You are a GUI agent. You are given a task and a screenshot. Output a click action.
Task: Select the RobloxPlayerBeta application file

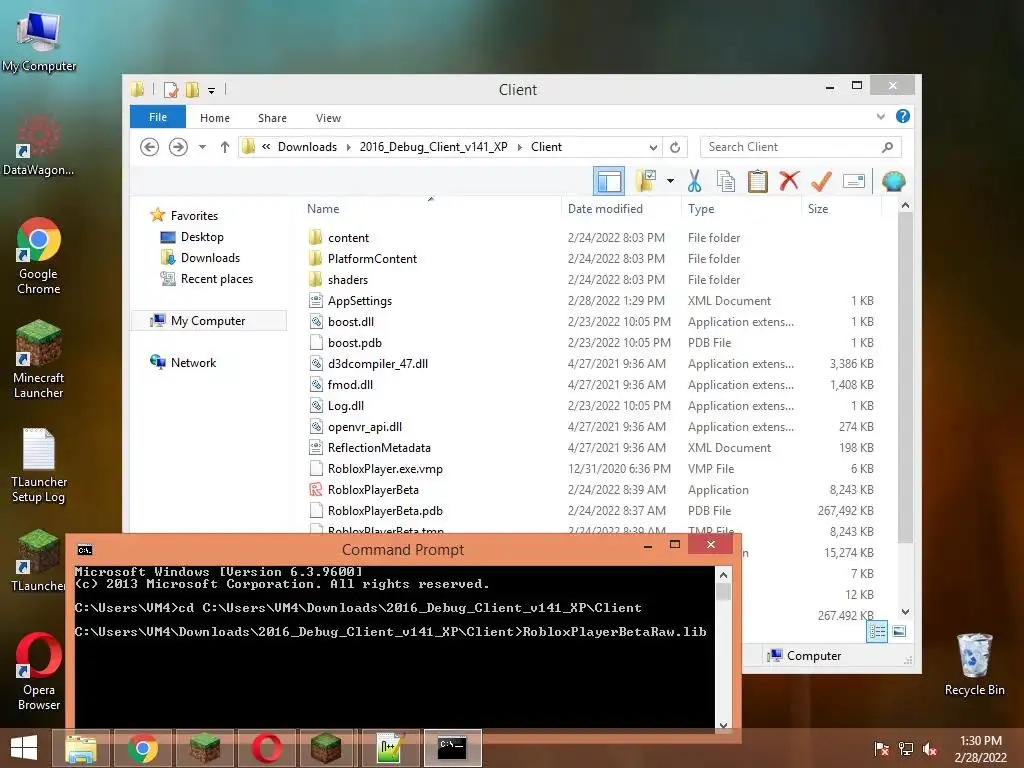click(x=373, y=490)
